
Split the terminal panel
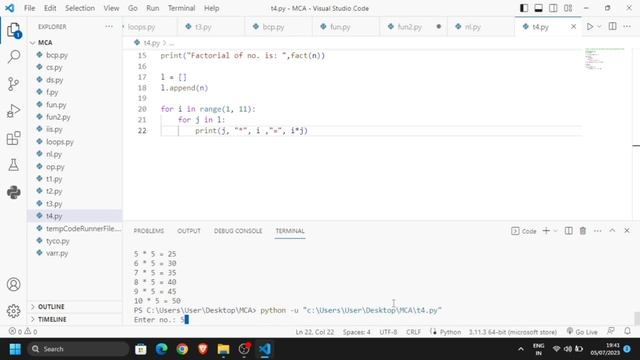569,231
